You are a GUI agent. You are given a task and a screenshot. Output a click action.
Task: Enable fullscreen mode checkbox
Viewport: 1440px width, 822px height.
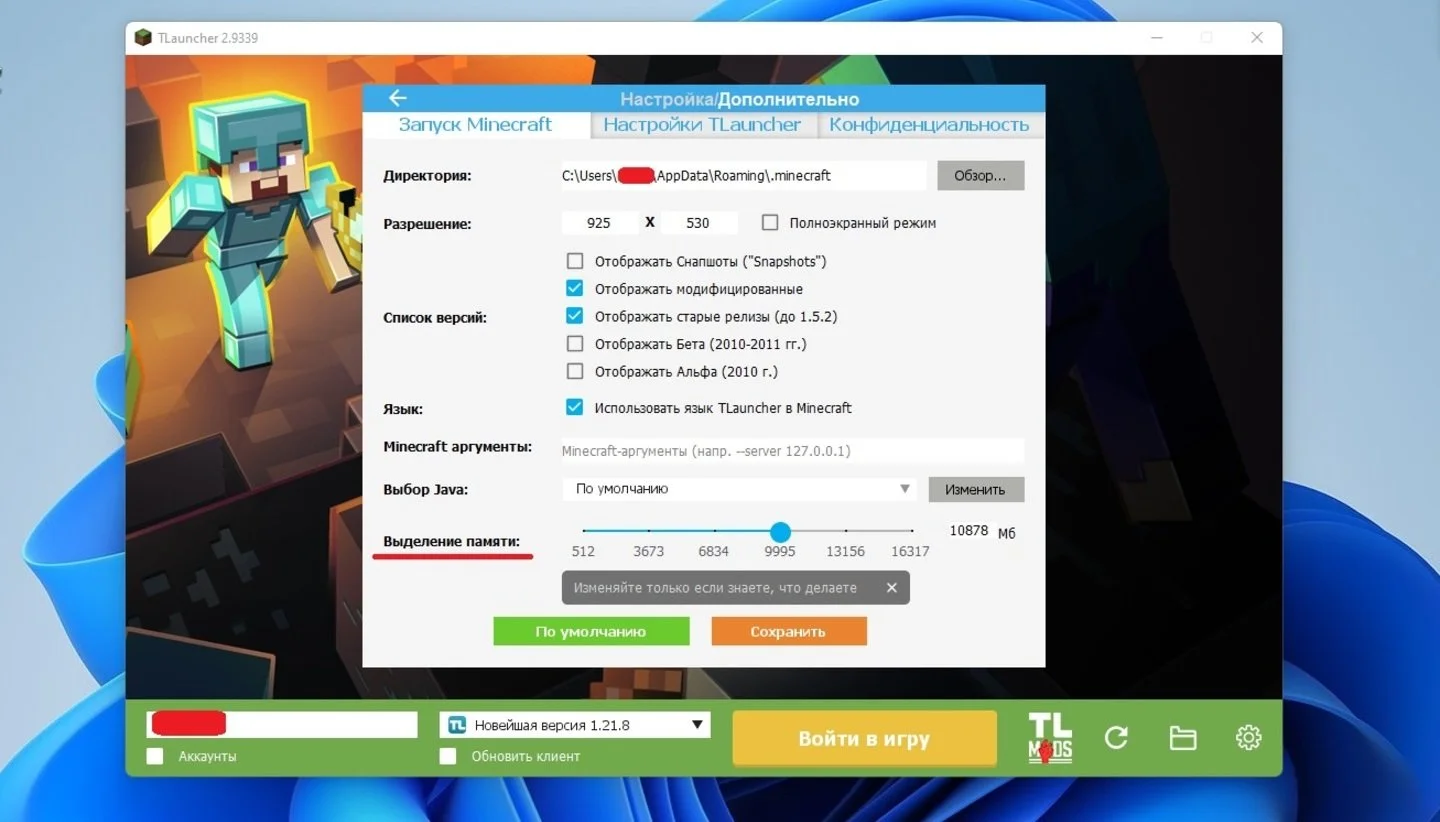point(770,223)
